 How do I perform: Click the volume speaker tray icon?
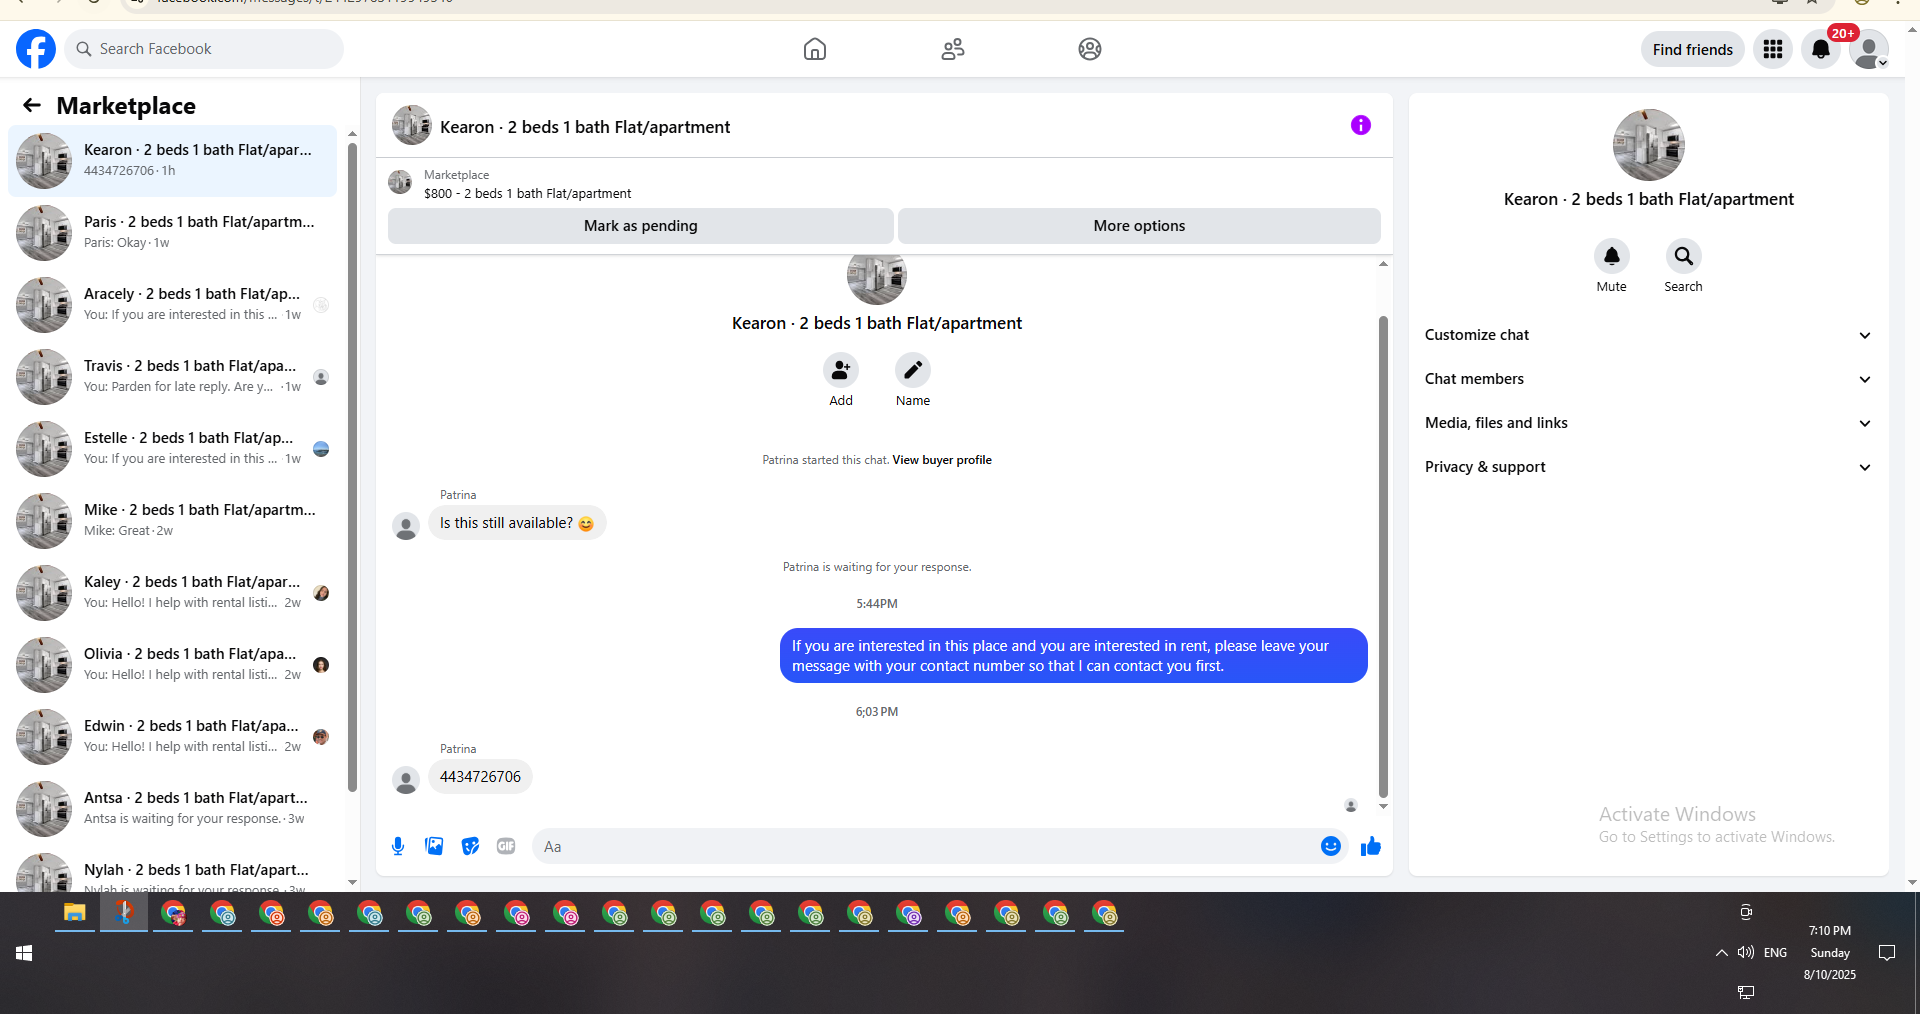click(x=1746, y=952)
